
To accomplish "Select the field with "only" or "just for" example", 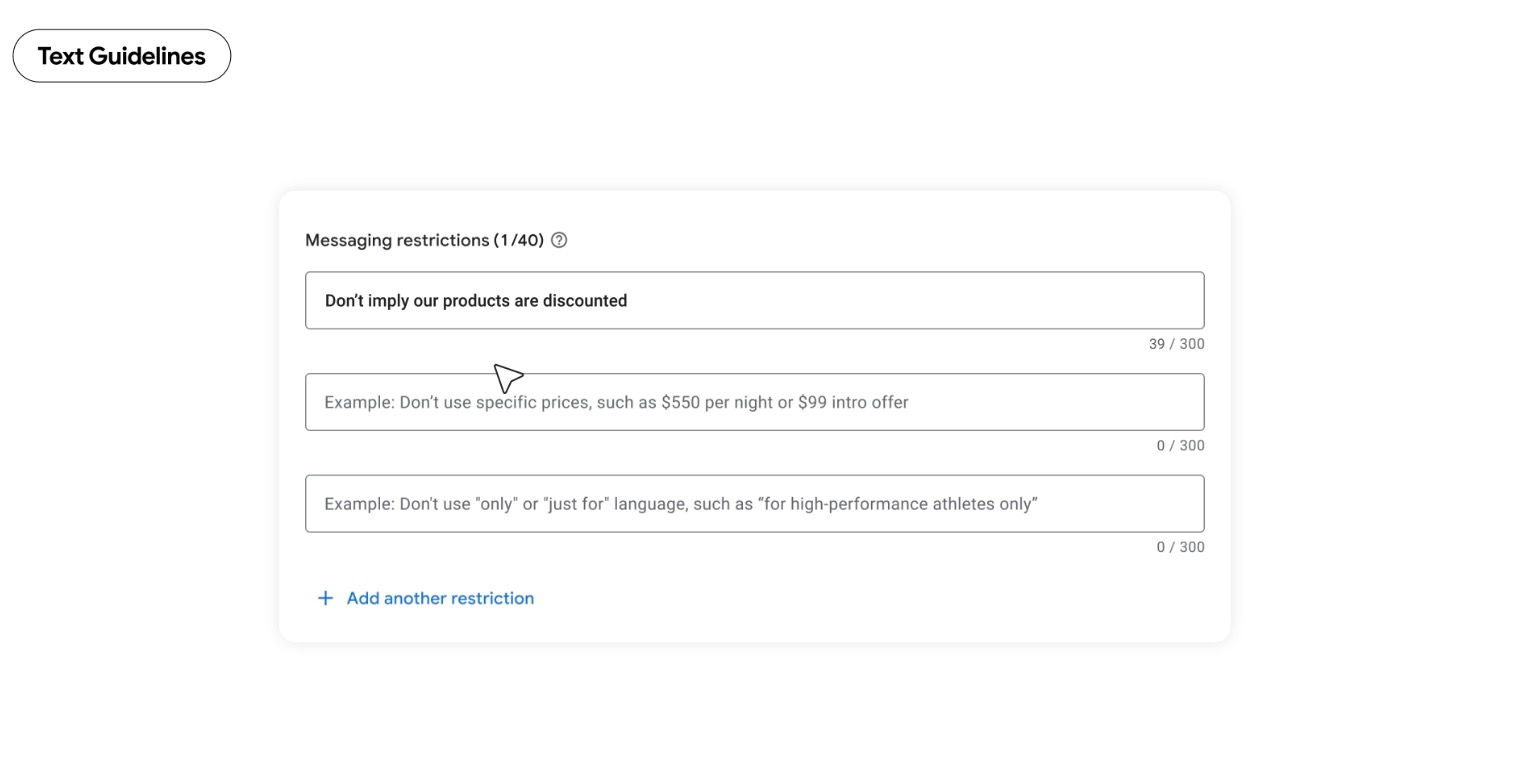I will 754,504.
